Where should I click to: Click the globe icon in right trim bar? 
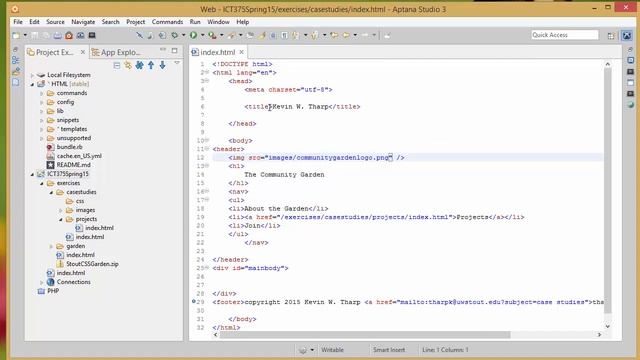[x=631, y=105]
